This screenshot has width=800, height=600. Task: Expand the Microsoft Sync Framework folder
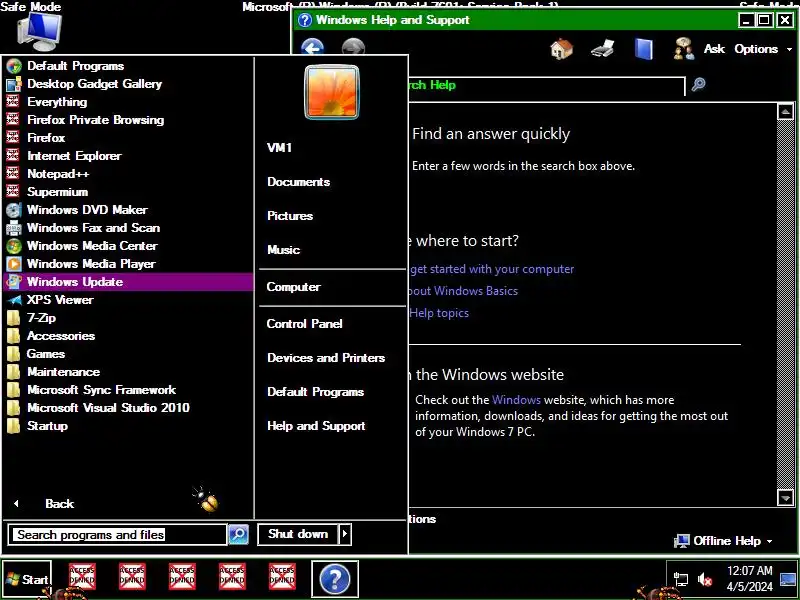(128, 390)
